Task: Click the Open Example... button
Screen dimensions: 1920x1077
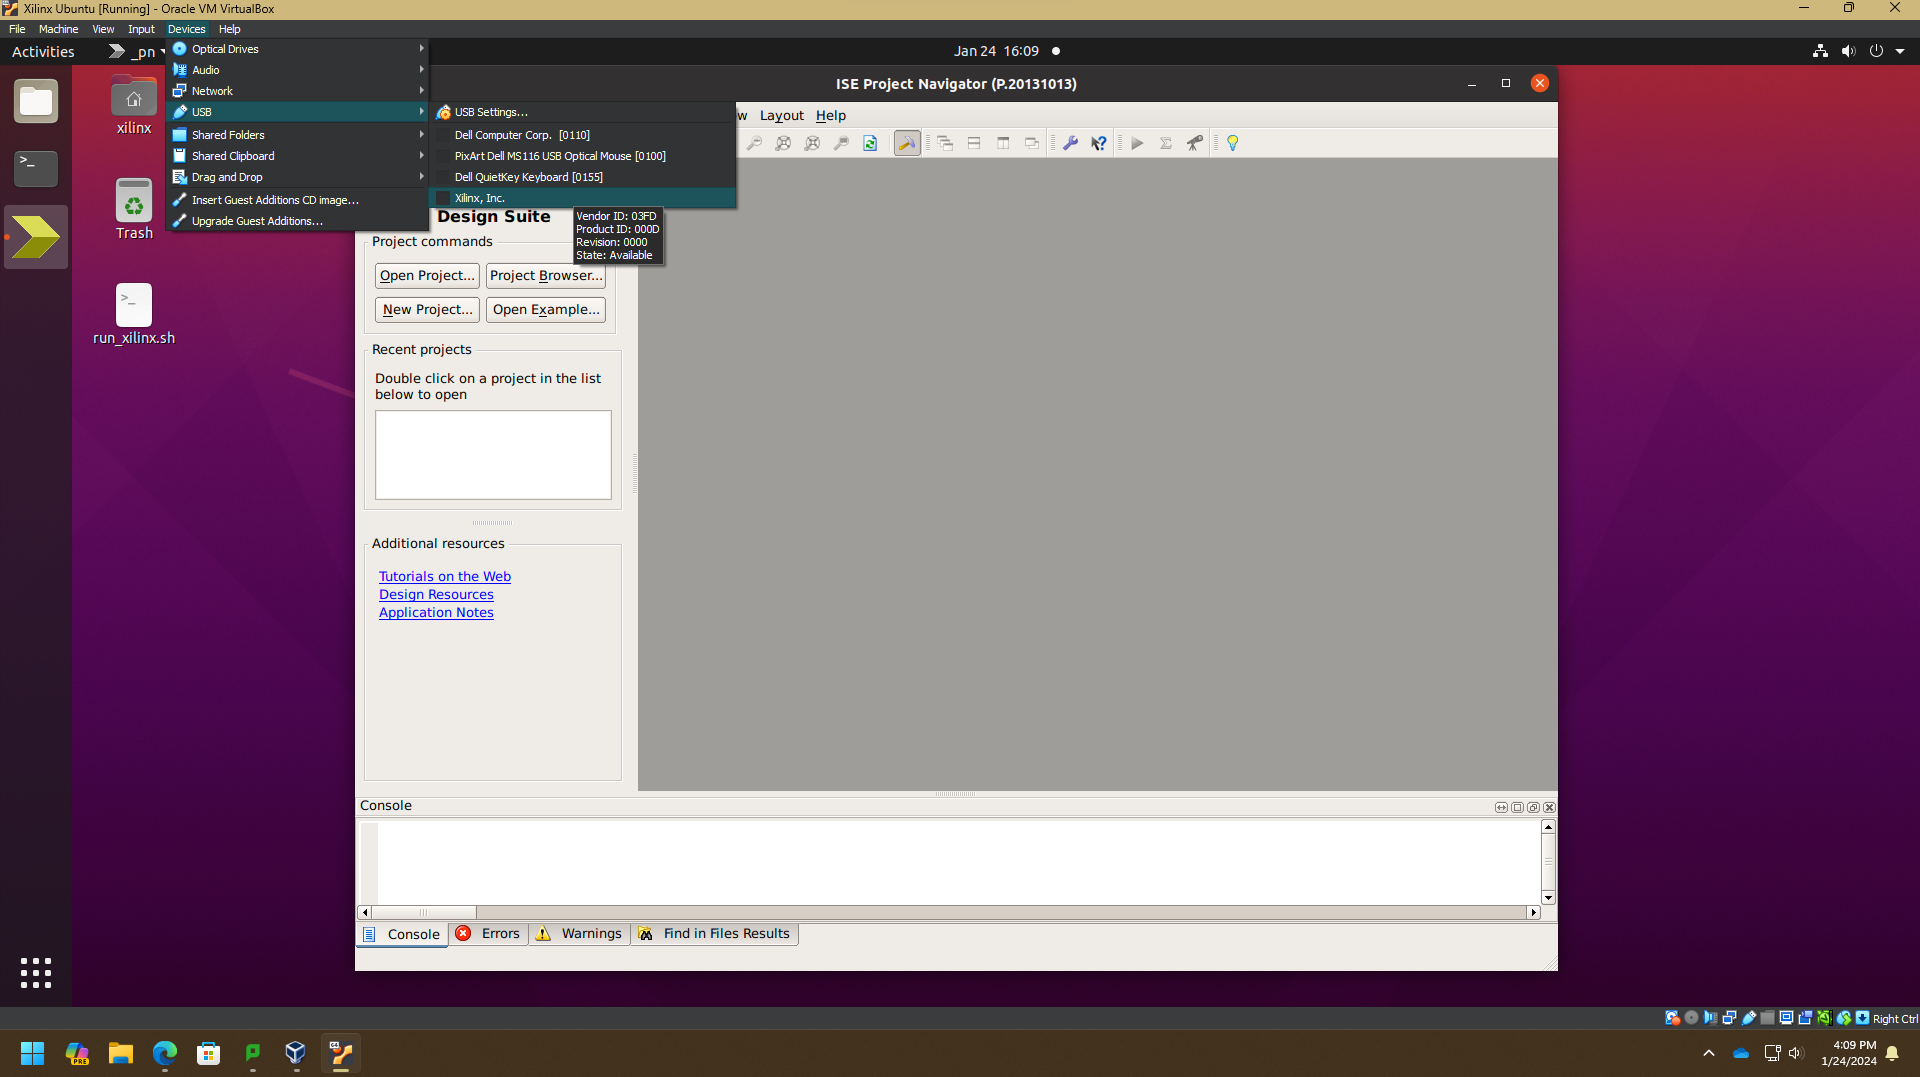Action: click(x=546, y=309)
